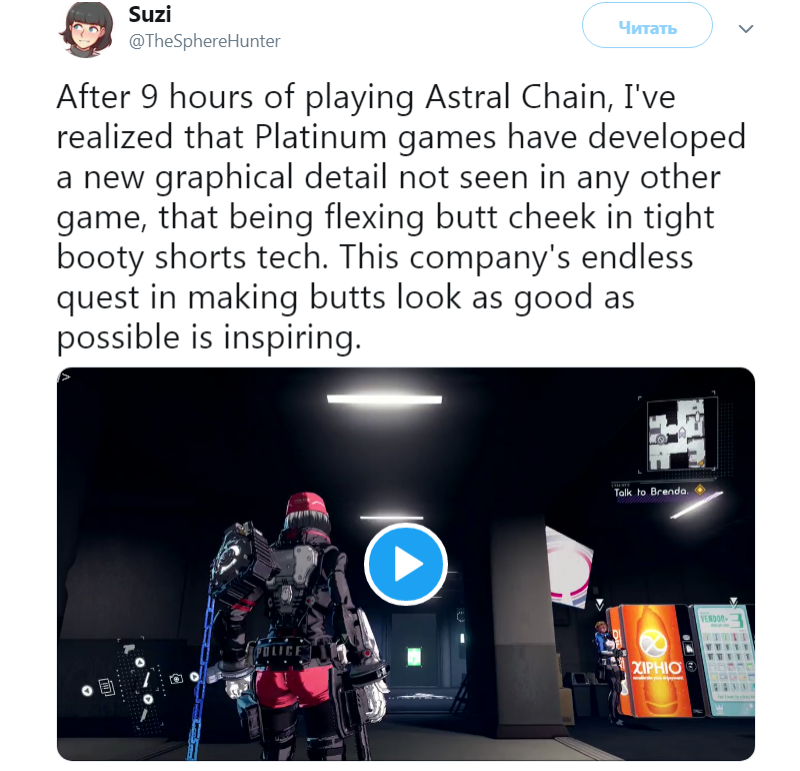Image resolution: width=800 pixels, height=771 pixels.
Task: Click the yellow diamond objective marker
Action: [x=700, y=490]
